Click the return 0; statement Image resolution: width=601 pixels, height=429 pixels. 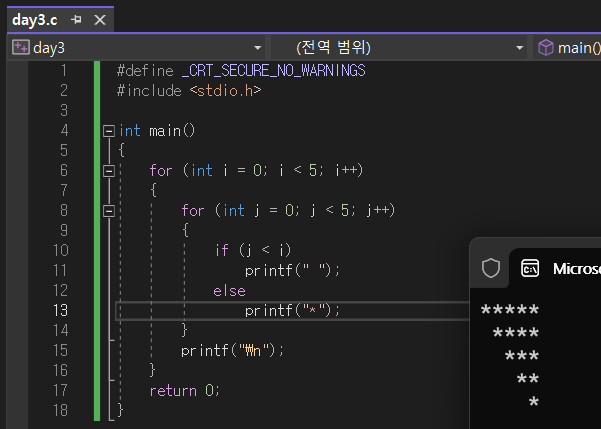(x=184, y=391)
